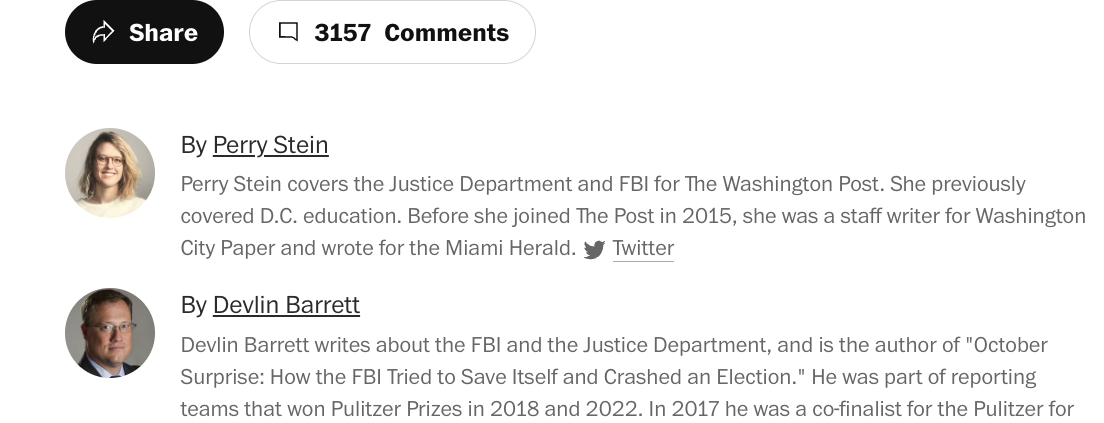Open the 3157 Comments section

click(x=392, y=32)
